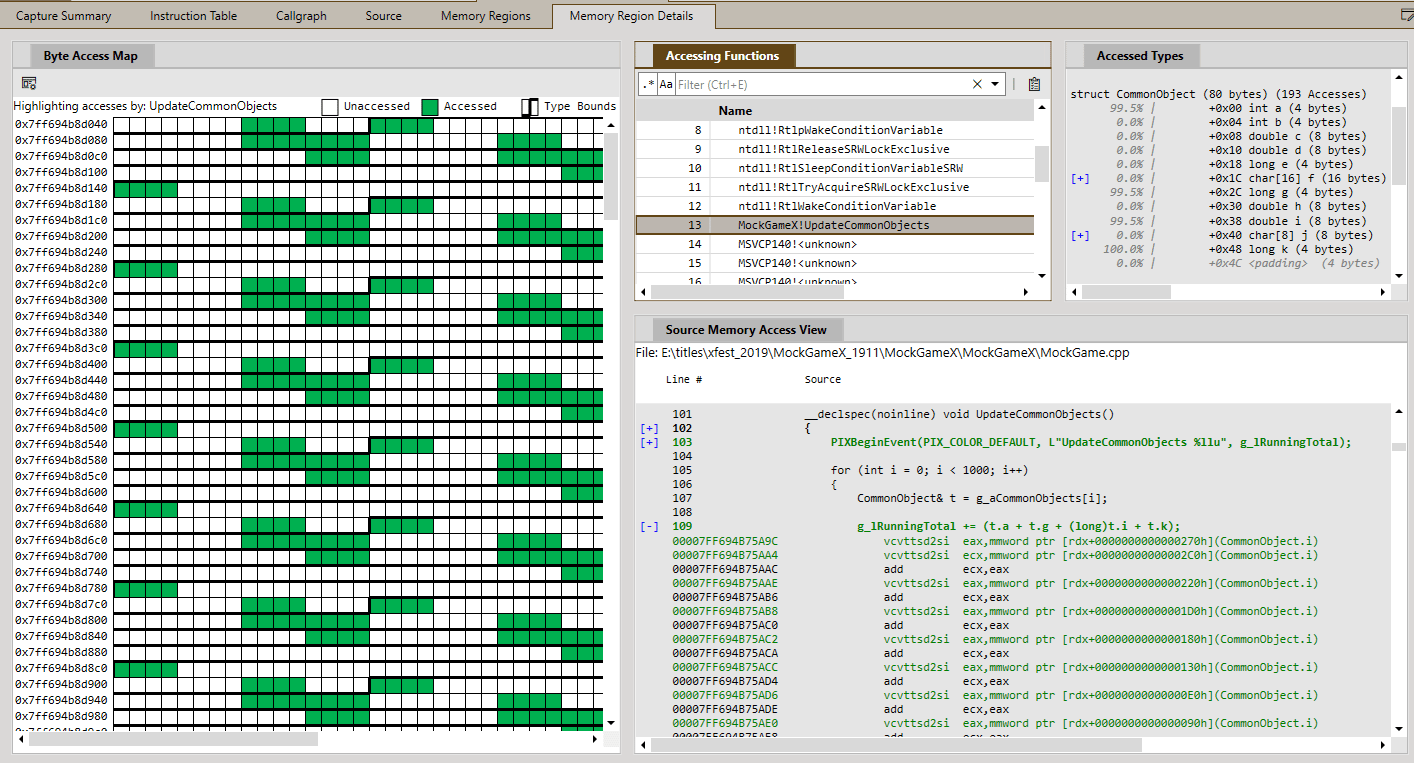
Task: Click the green Accessed legend swatch
Action: tap(430, 106)
